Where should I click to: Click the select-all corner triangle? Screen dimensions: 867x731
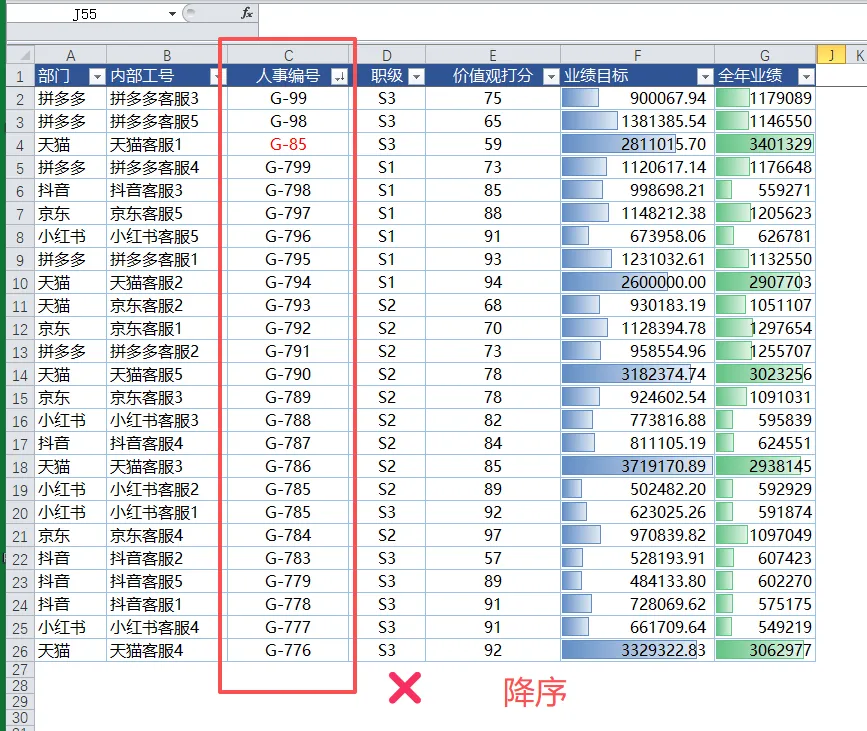pos(21,55)
